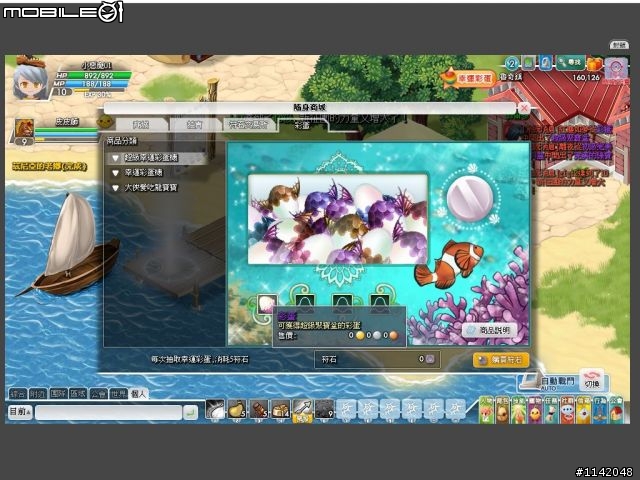Click the small white button above the game

(619, 45)
